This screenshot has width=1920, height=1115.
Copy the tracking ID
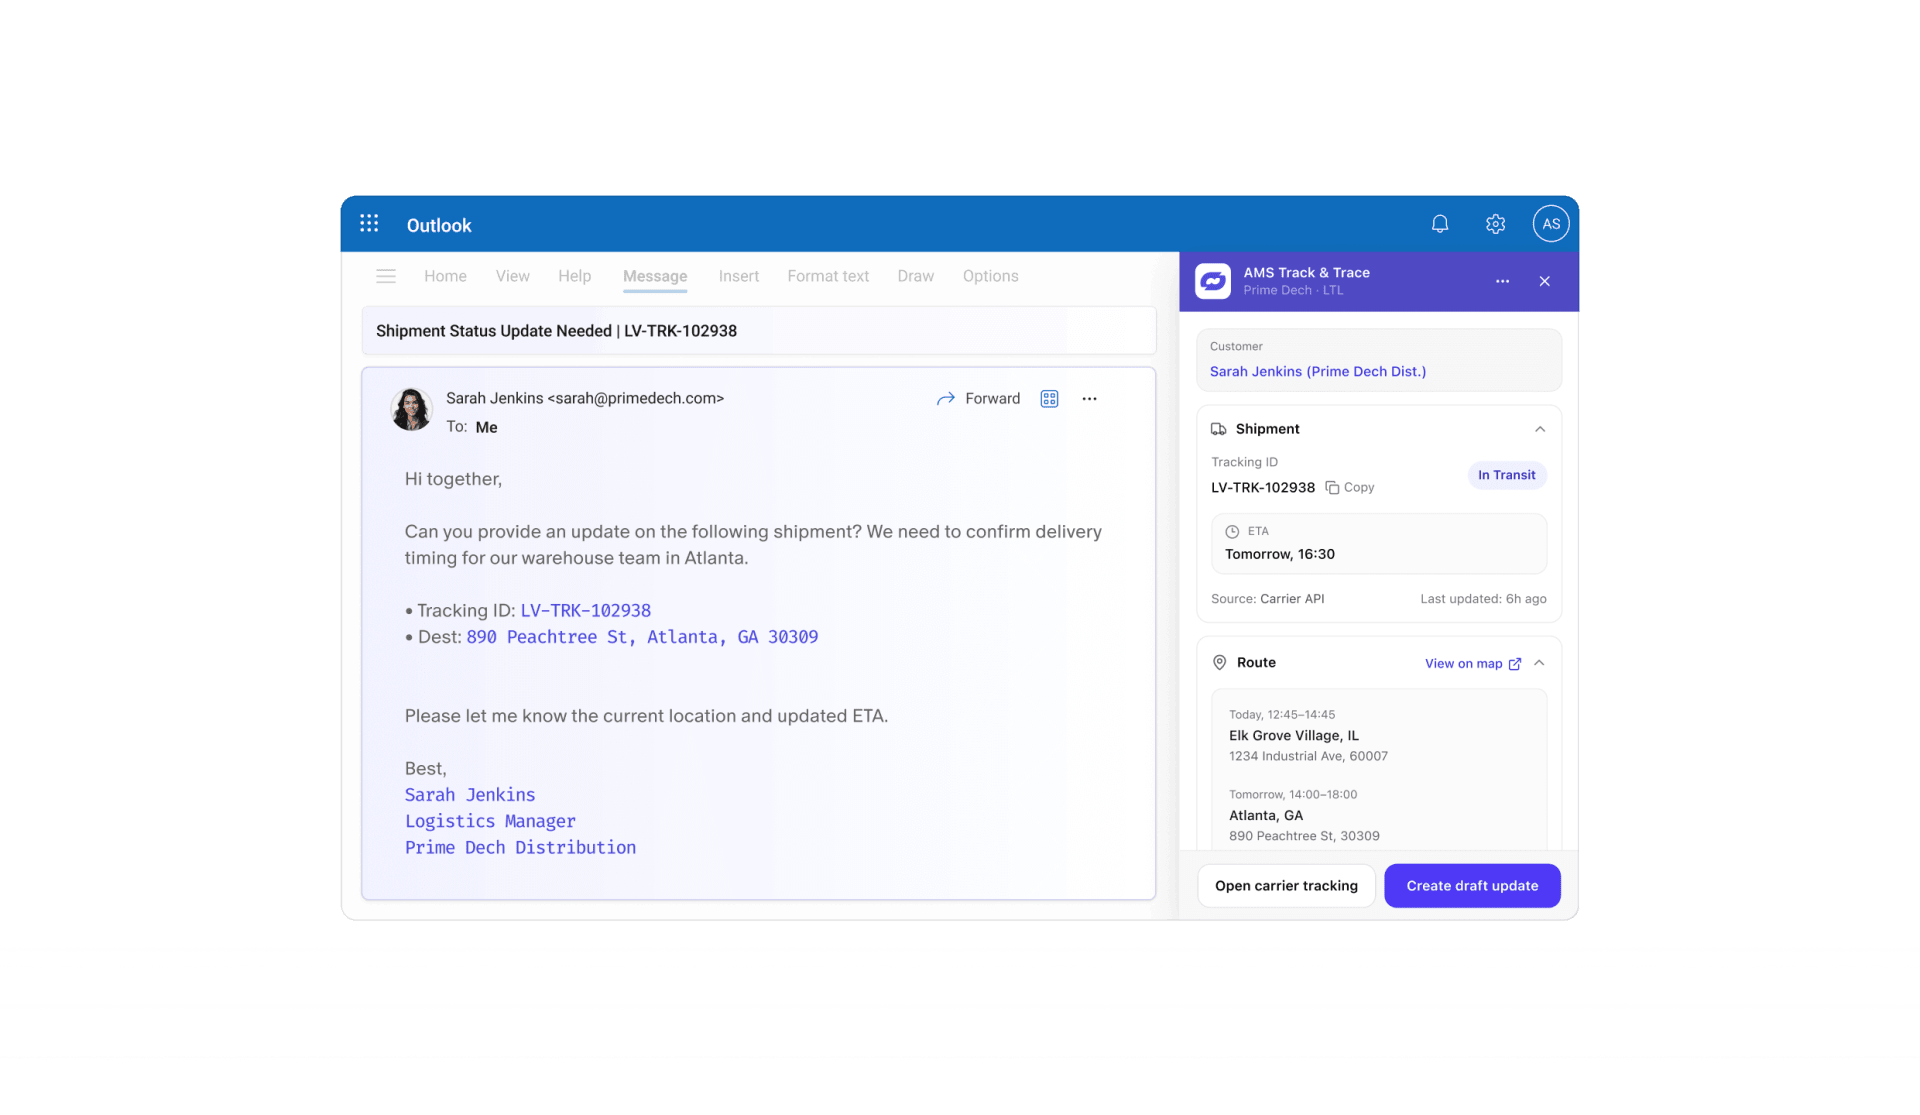[1350, 488]
